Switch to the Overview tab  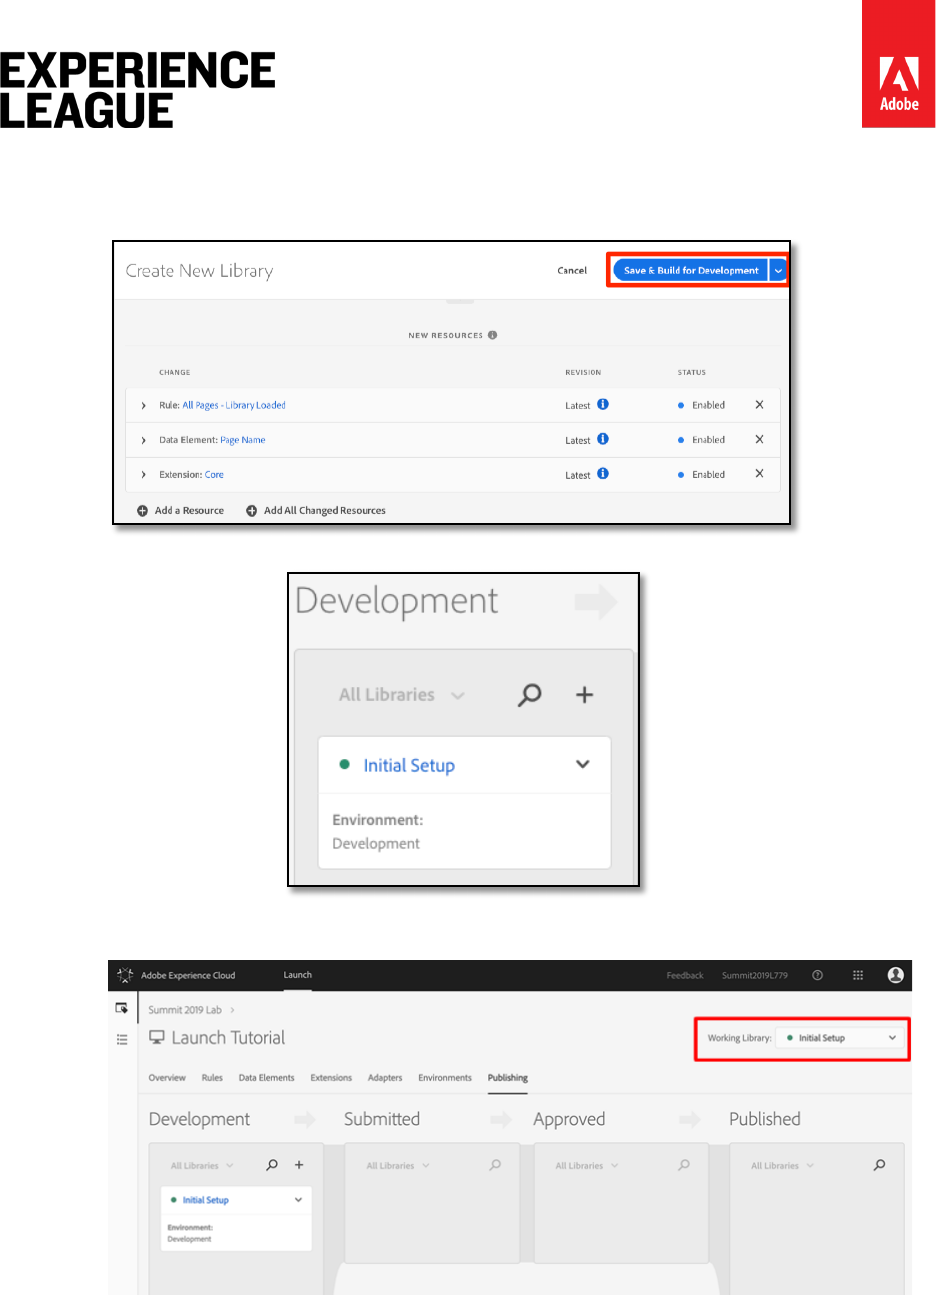tap(167, 1078)
